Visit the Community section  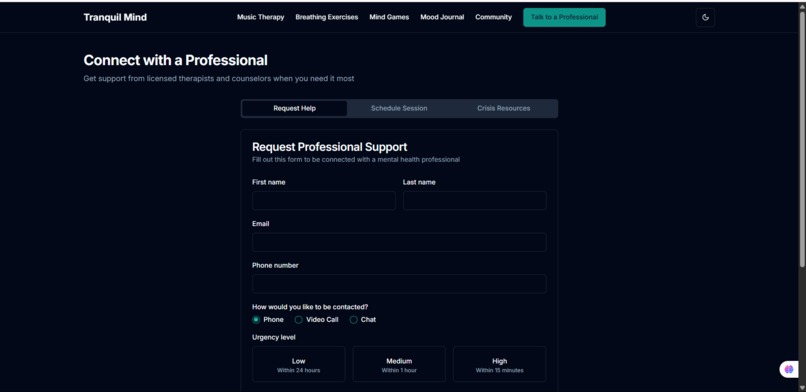[x=493, y=17]
